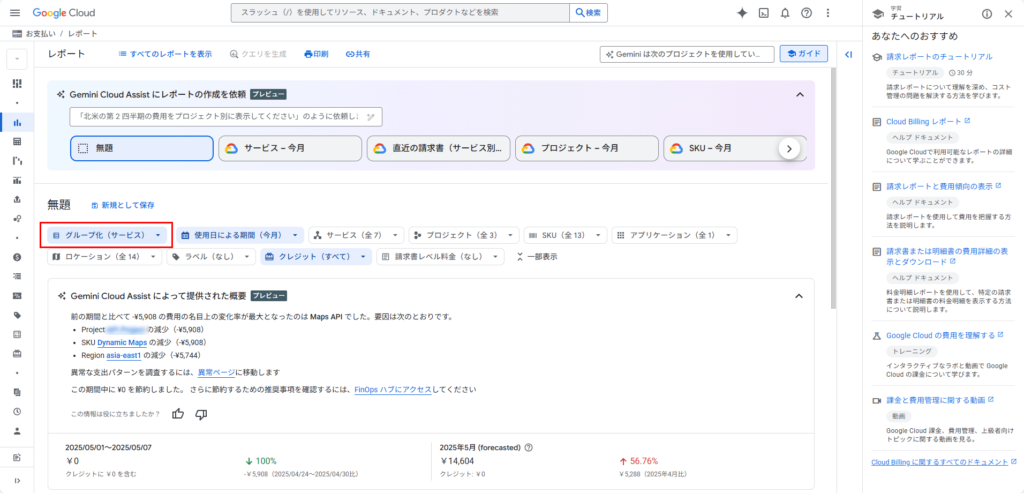The width and height of the screenshot is (1024, 493).
Task: Open the アプリケーション（全 1）dropdown
Action: pos(675,234)
